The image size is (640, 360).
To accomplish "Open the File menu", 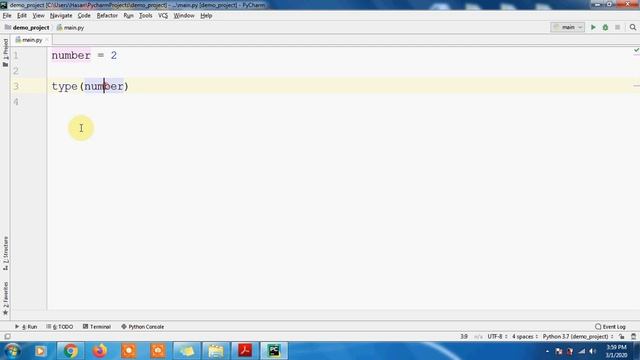I will 7,16.
